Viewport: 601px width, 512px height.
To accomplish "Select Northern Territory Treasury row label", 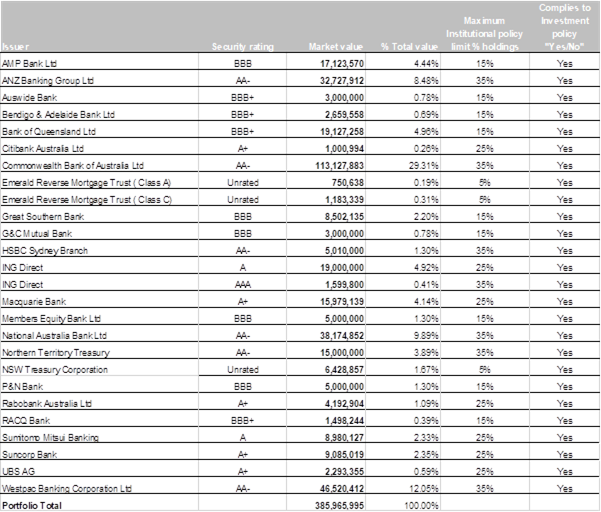I will (56, 353).
